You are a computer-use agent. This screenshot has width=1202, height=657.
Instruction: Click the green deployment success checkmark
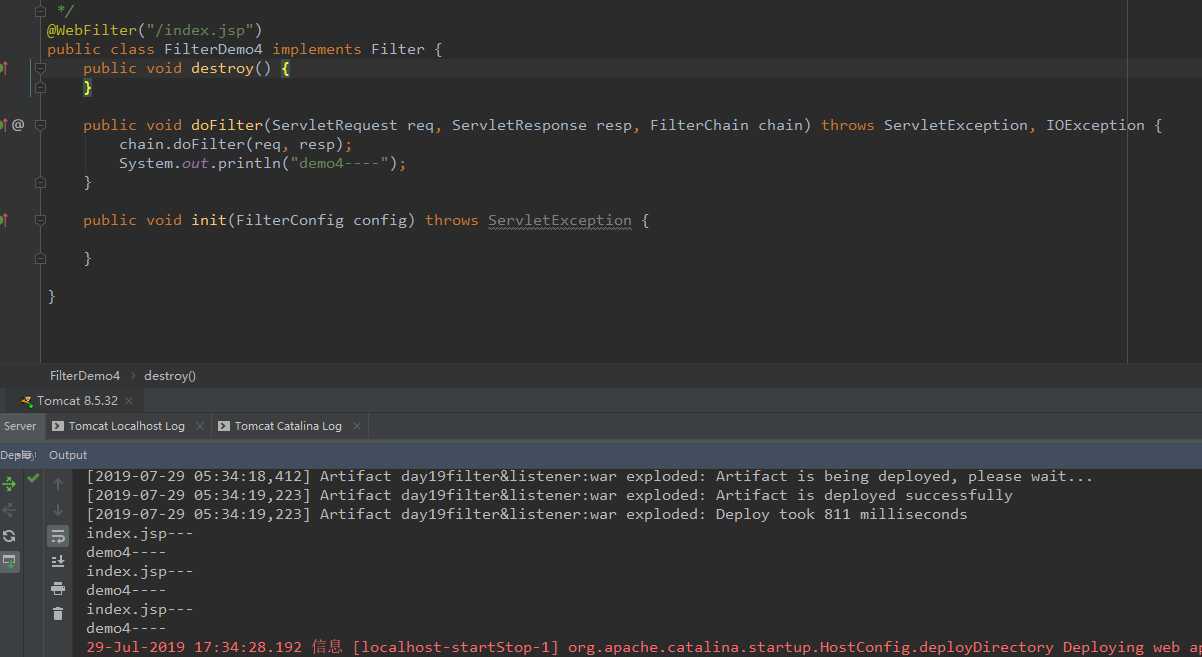(33, 479)
